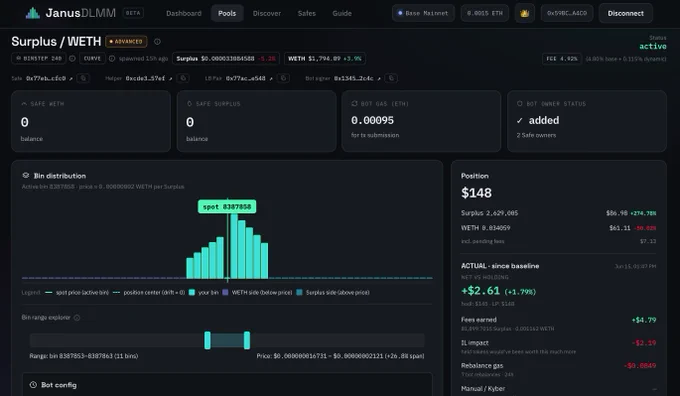Click the SAFE WETH card icon
The image size is (680, 396).
[x=24, y=104]
